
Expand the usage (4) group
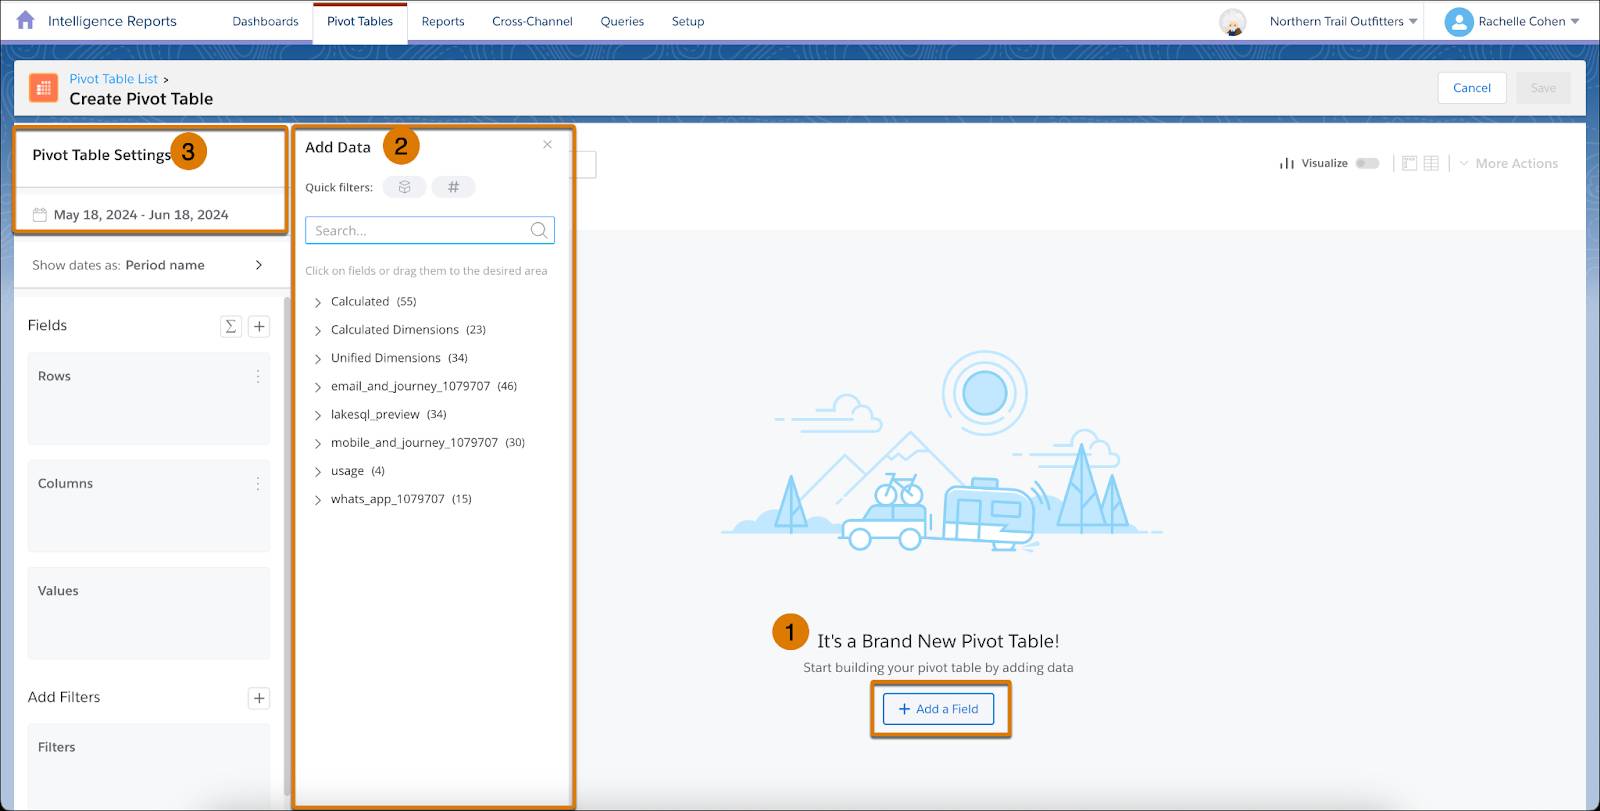point(318,471)
